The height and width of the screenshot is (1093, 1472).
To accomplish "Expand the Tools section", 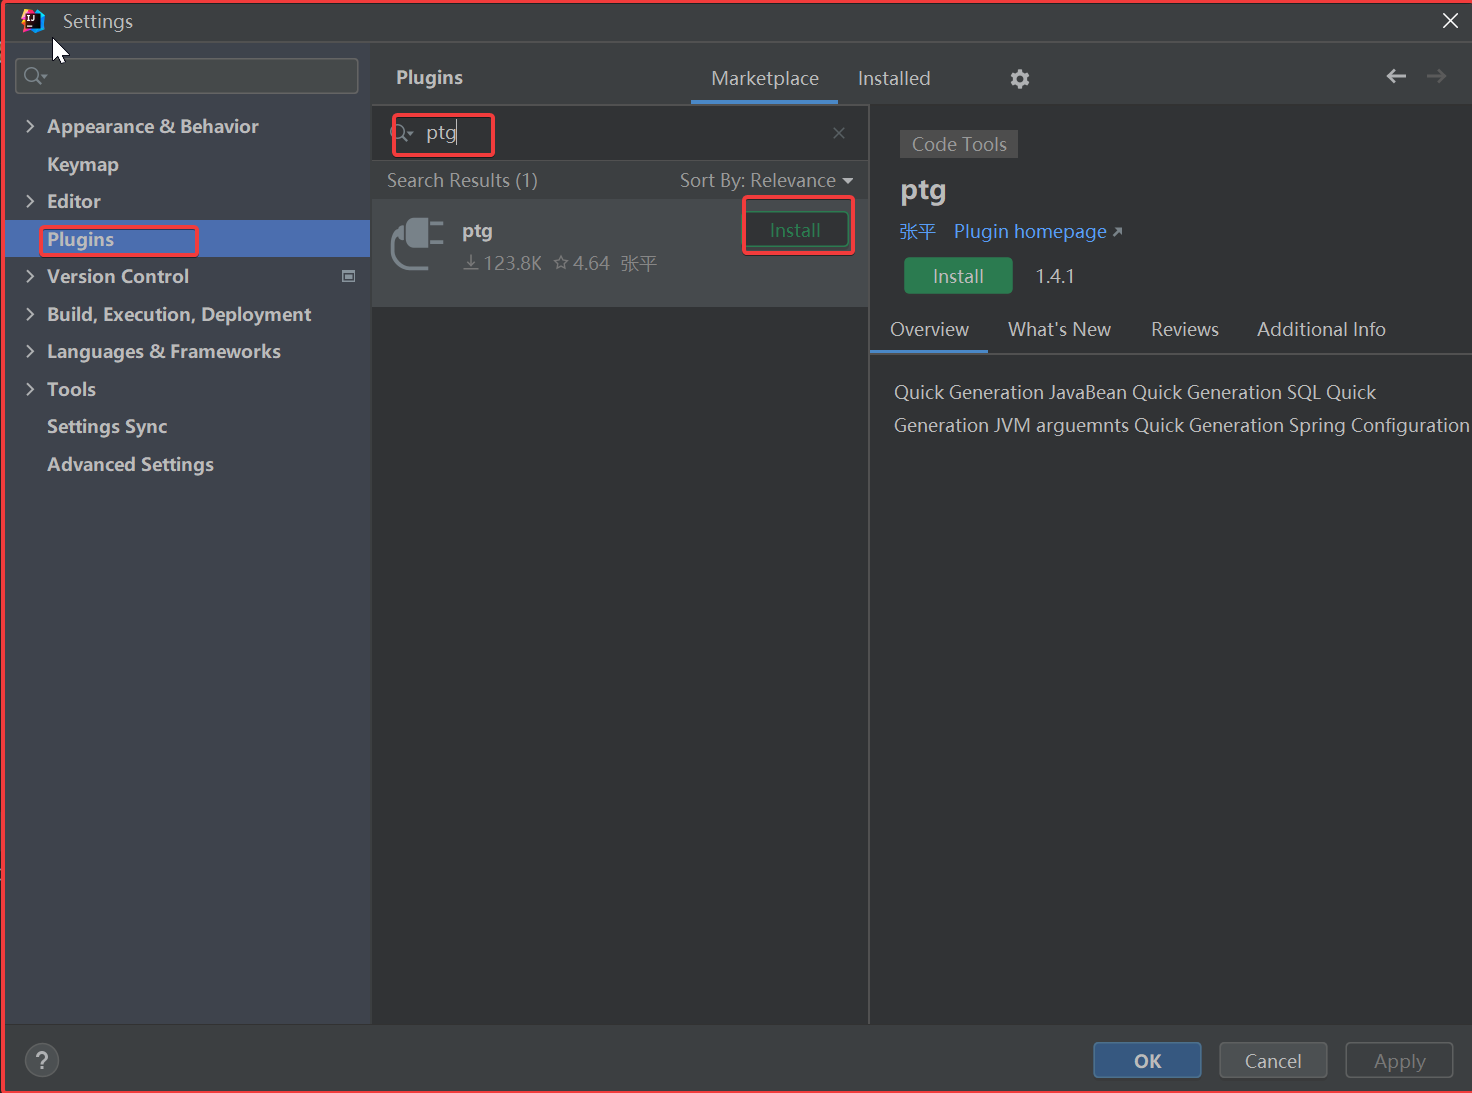I will [x=30, y=389].
